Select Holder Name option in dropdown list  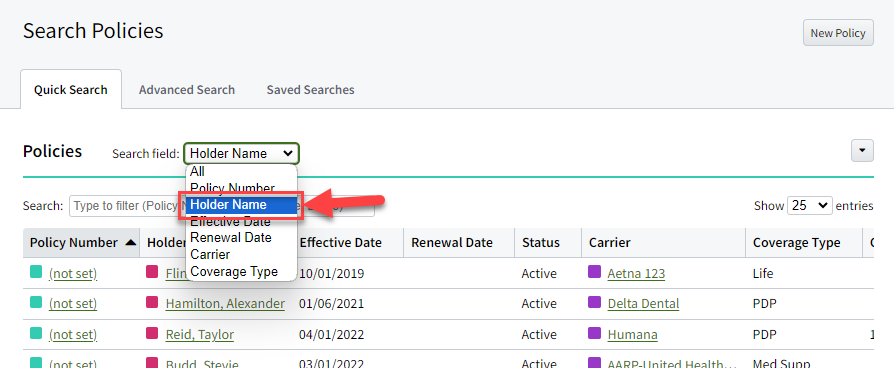coord(241,205)
